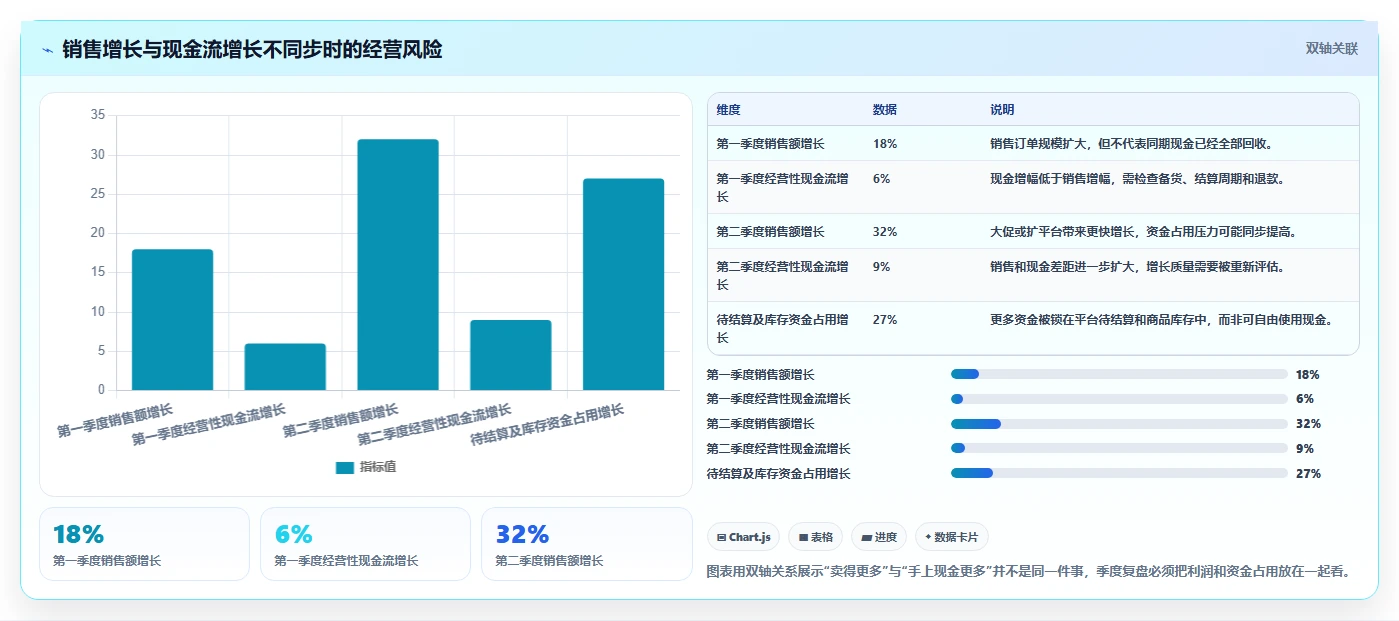Click the 第二季度经营性现金流增长 chart bar
This screenshot has width=1399, height=621.
click(x=510, y=355)
